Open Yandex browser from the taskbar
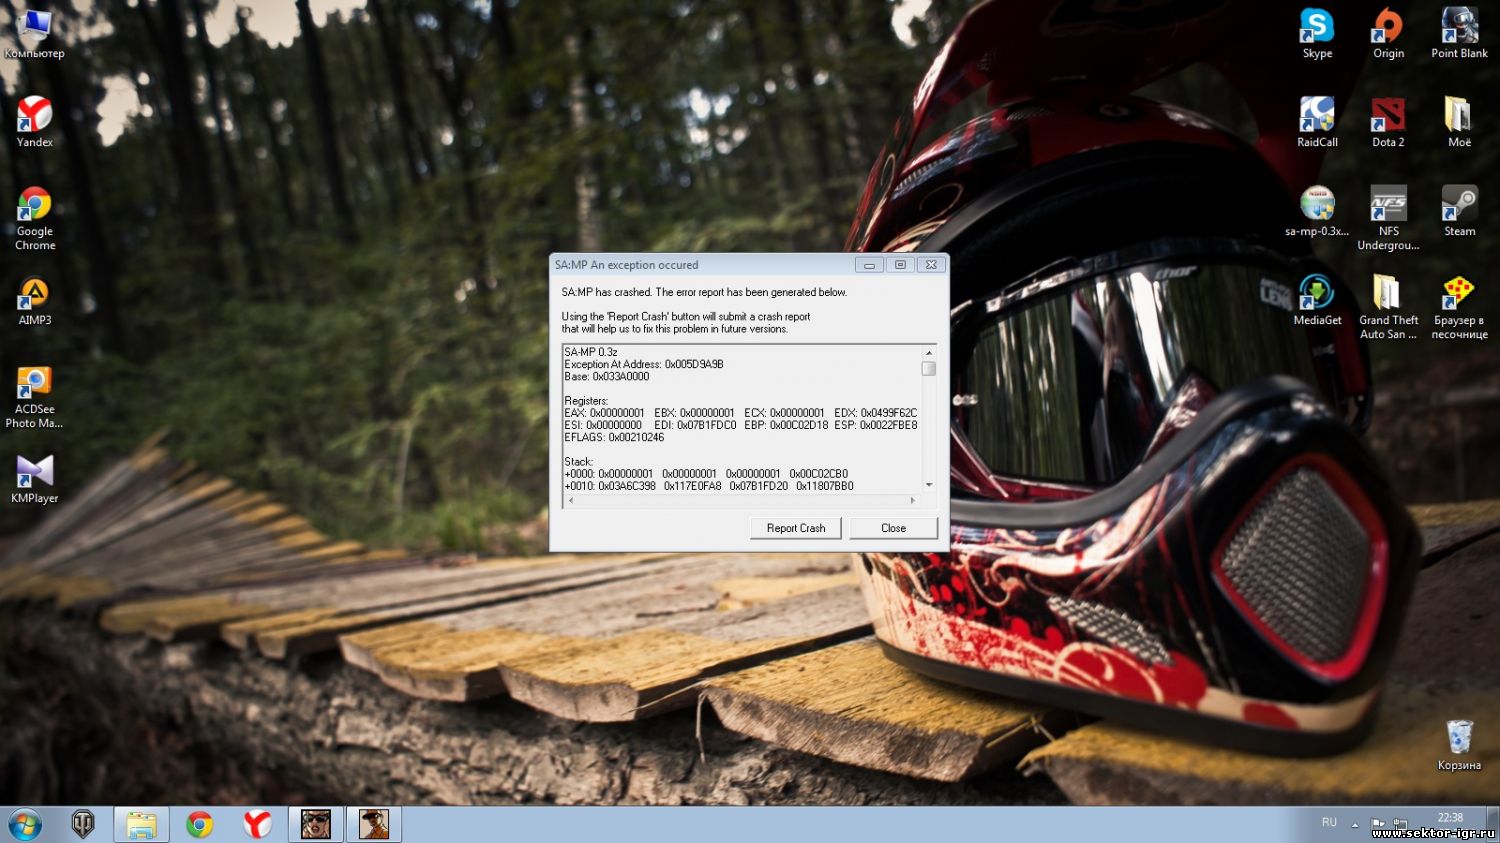 (257, 824)
